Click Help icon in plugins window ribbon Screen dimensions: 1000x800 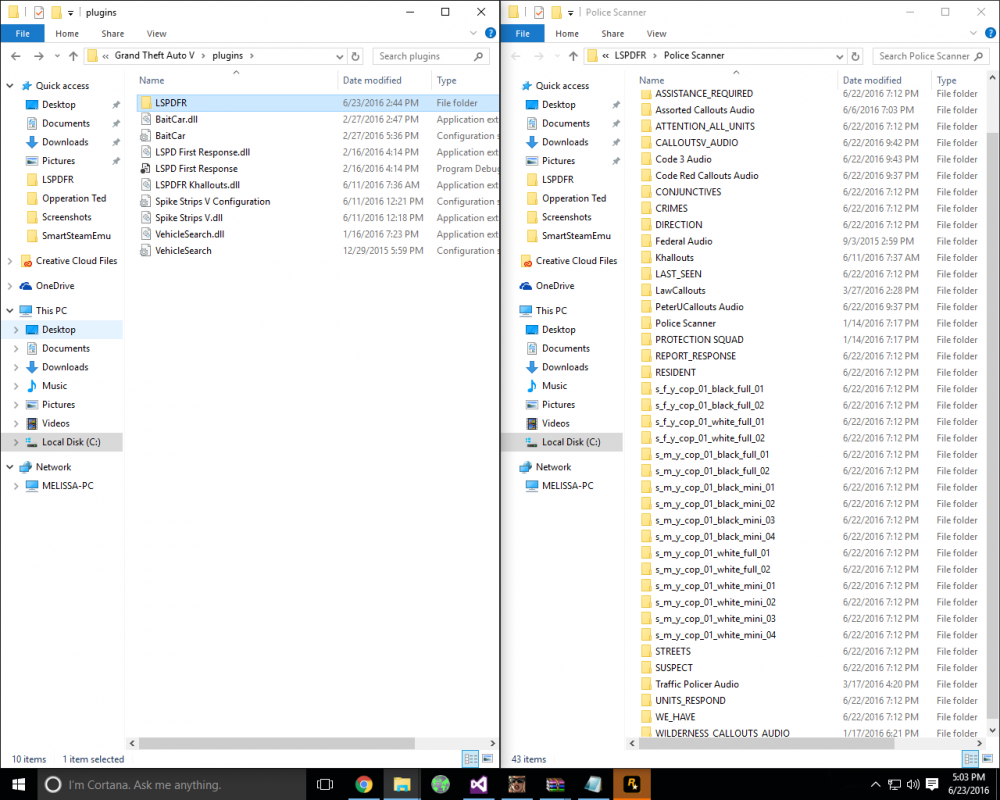point(490,33)
